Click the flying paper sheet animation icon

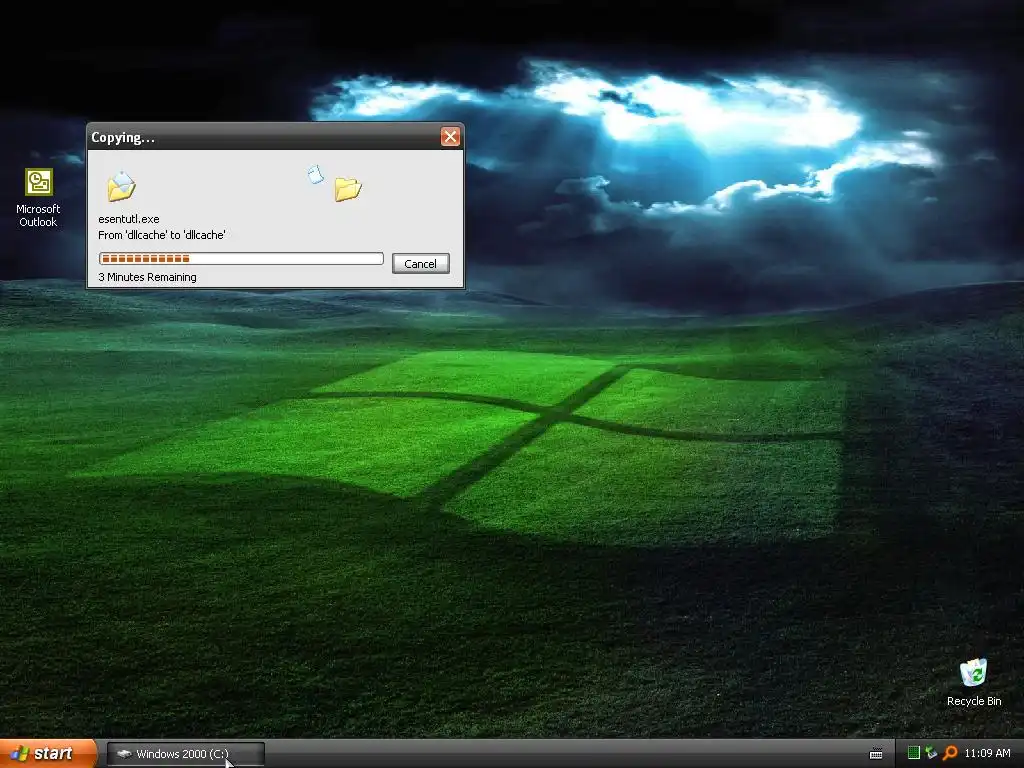click(x=315, y=174)
